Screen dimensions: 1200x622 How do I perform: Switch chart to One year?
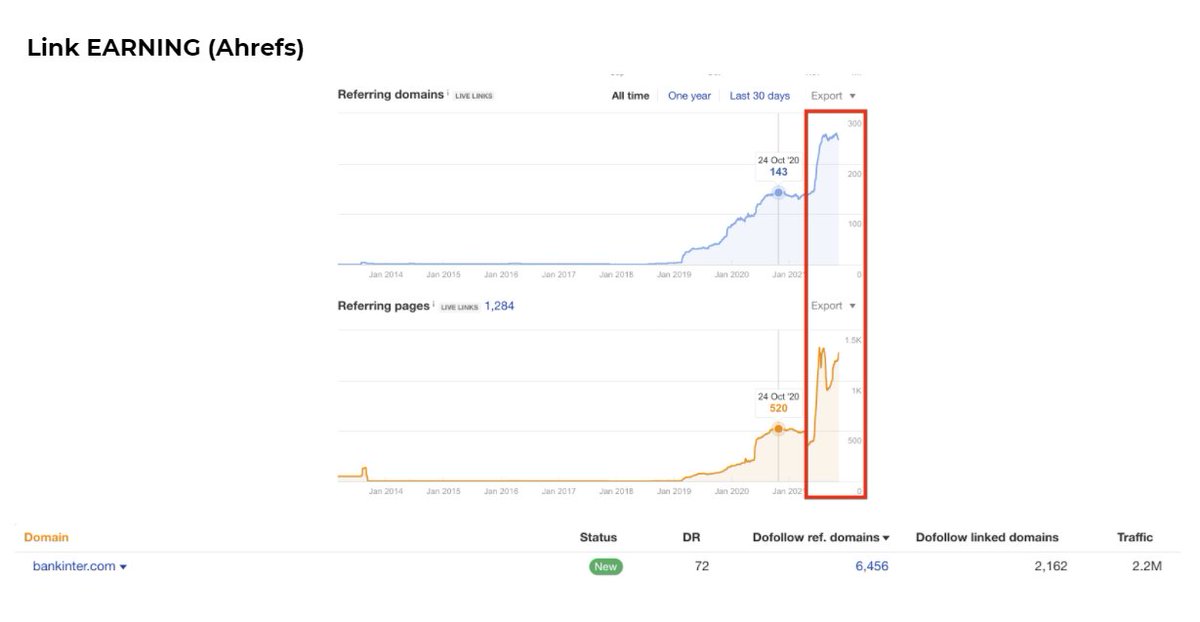pos(689,96)
